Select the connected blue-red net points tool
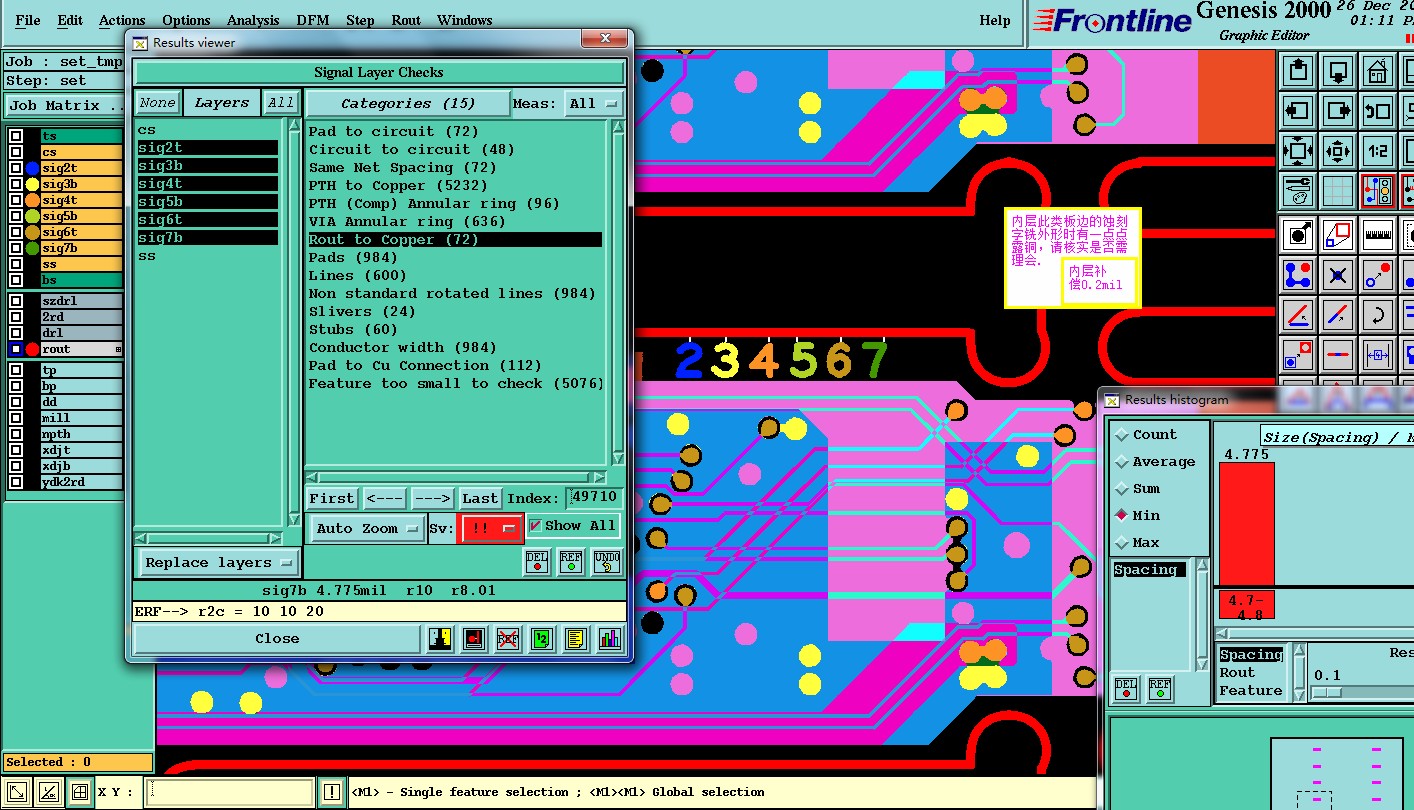This screenshot has height=810, width=1414. (1298, 275)
